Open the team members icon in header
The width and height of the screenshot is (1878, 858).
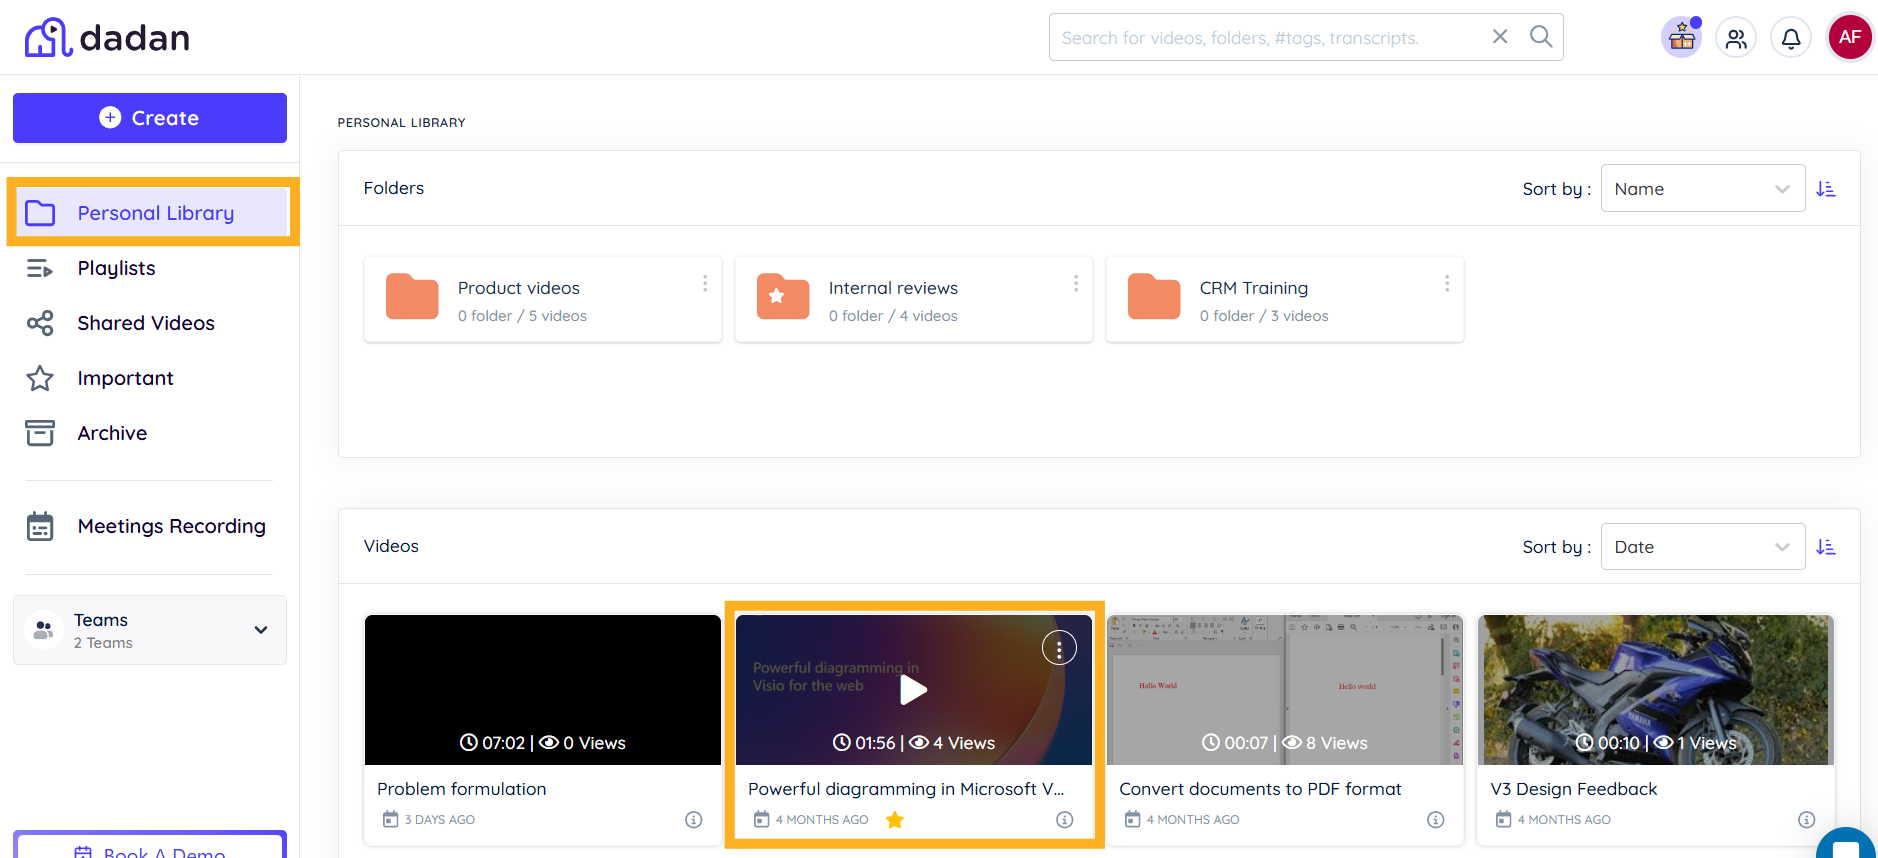(x=1736, y=38)
